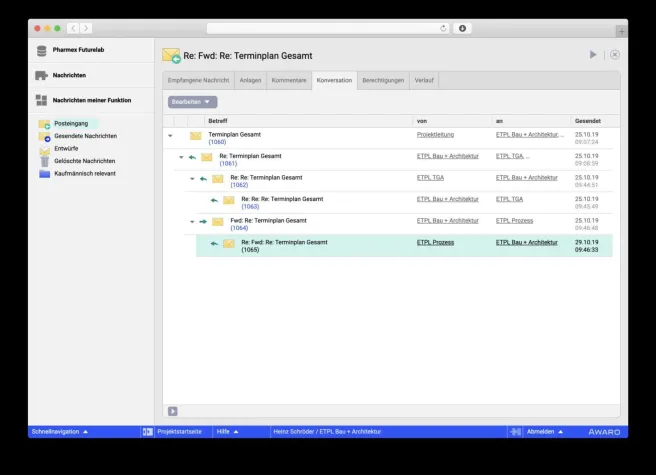The image size is (656, 475).
Task: Click the Pharmex Futurelab database icon
Action: click(x=41, y=51)
